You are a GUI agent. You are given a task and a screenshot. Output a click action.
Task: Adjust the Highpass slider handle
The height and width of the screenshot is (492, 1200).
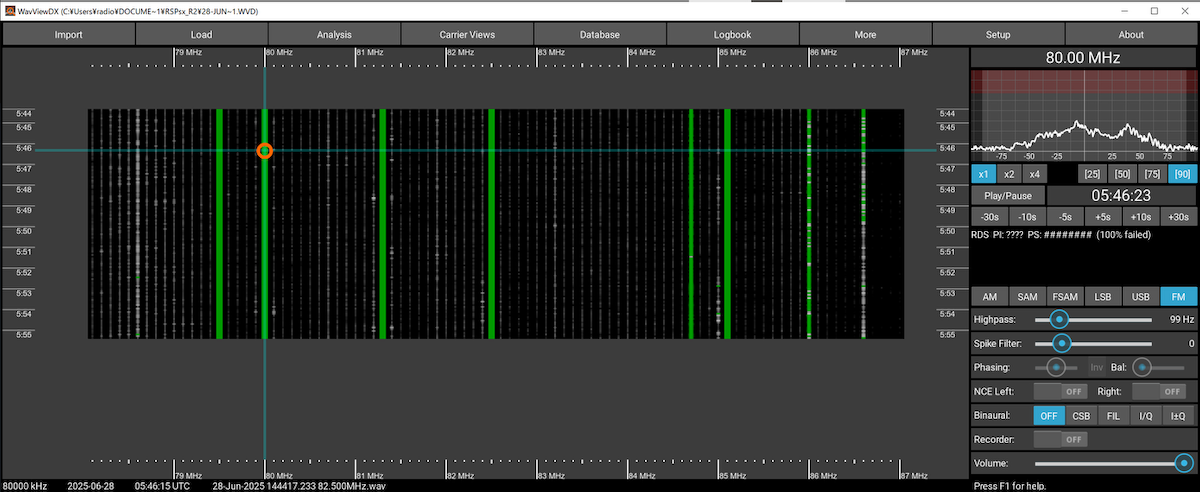[1059, 319]
